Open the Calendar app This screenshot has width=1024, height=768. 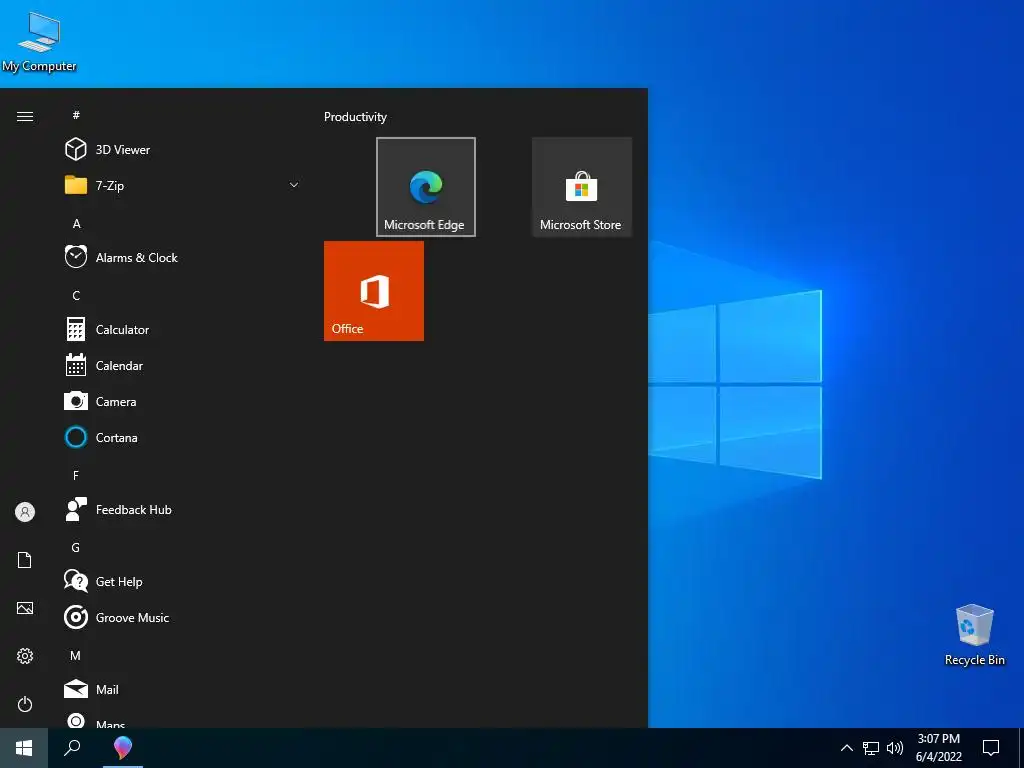point(180,366)
